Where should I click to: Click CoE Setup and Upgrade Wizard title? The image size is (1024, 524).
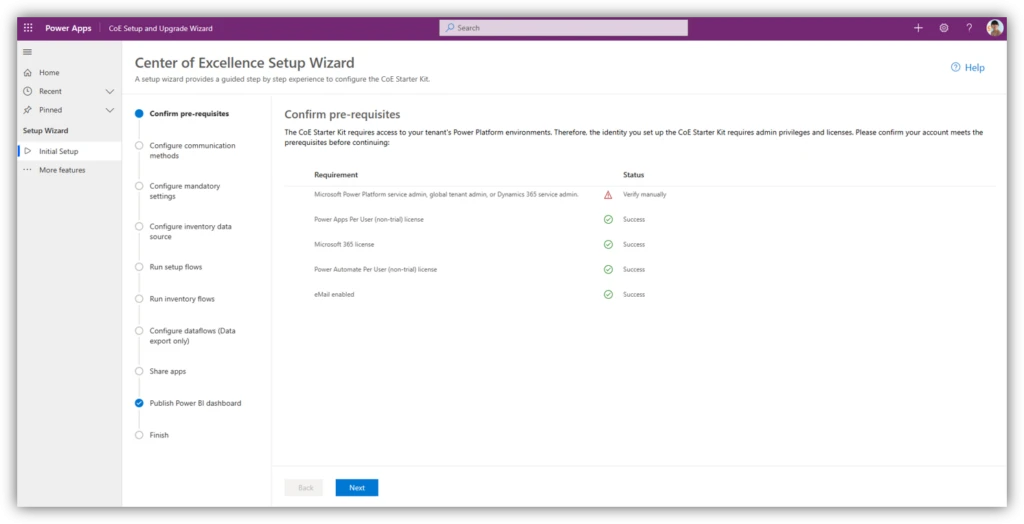[x=161, y=28]
